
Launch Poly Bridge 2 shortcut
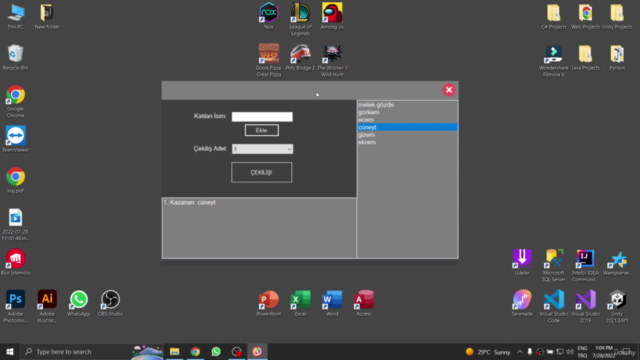tap(300, 58)
